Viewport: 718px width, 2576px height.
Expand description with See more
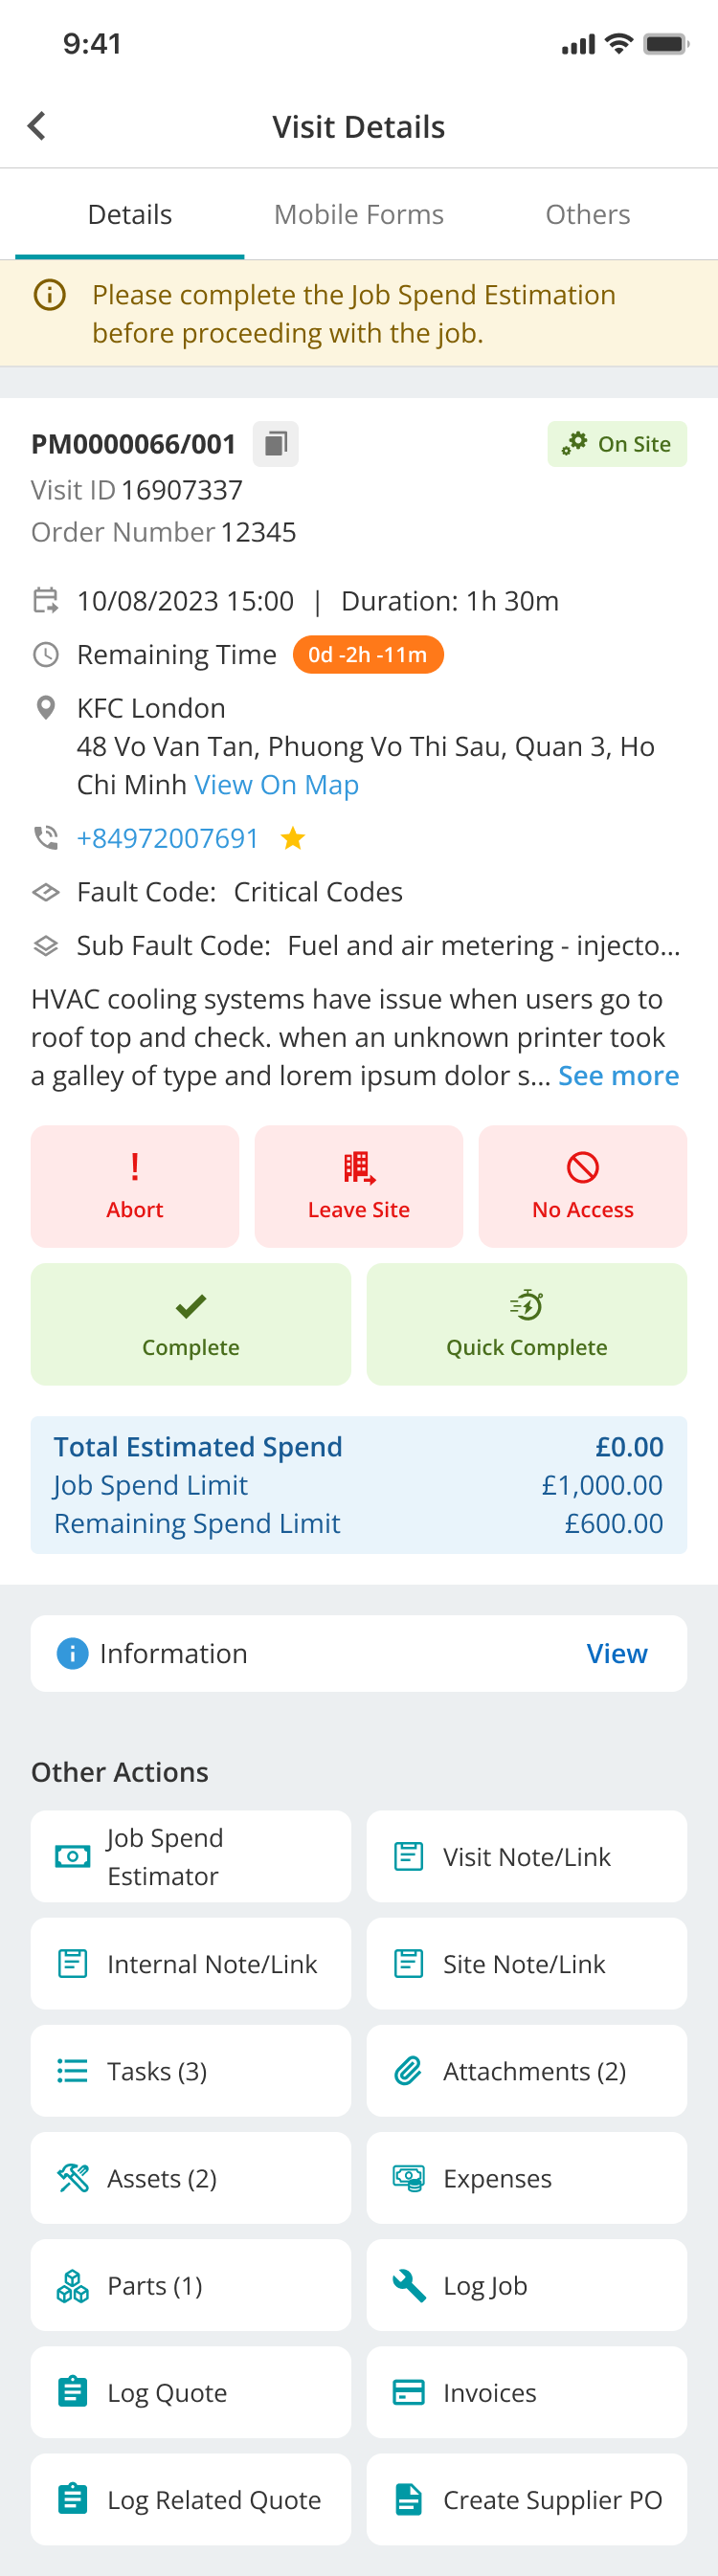click(619, 1076)
